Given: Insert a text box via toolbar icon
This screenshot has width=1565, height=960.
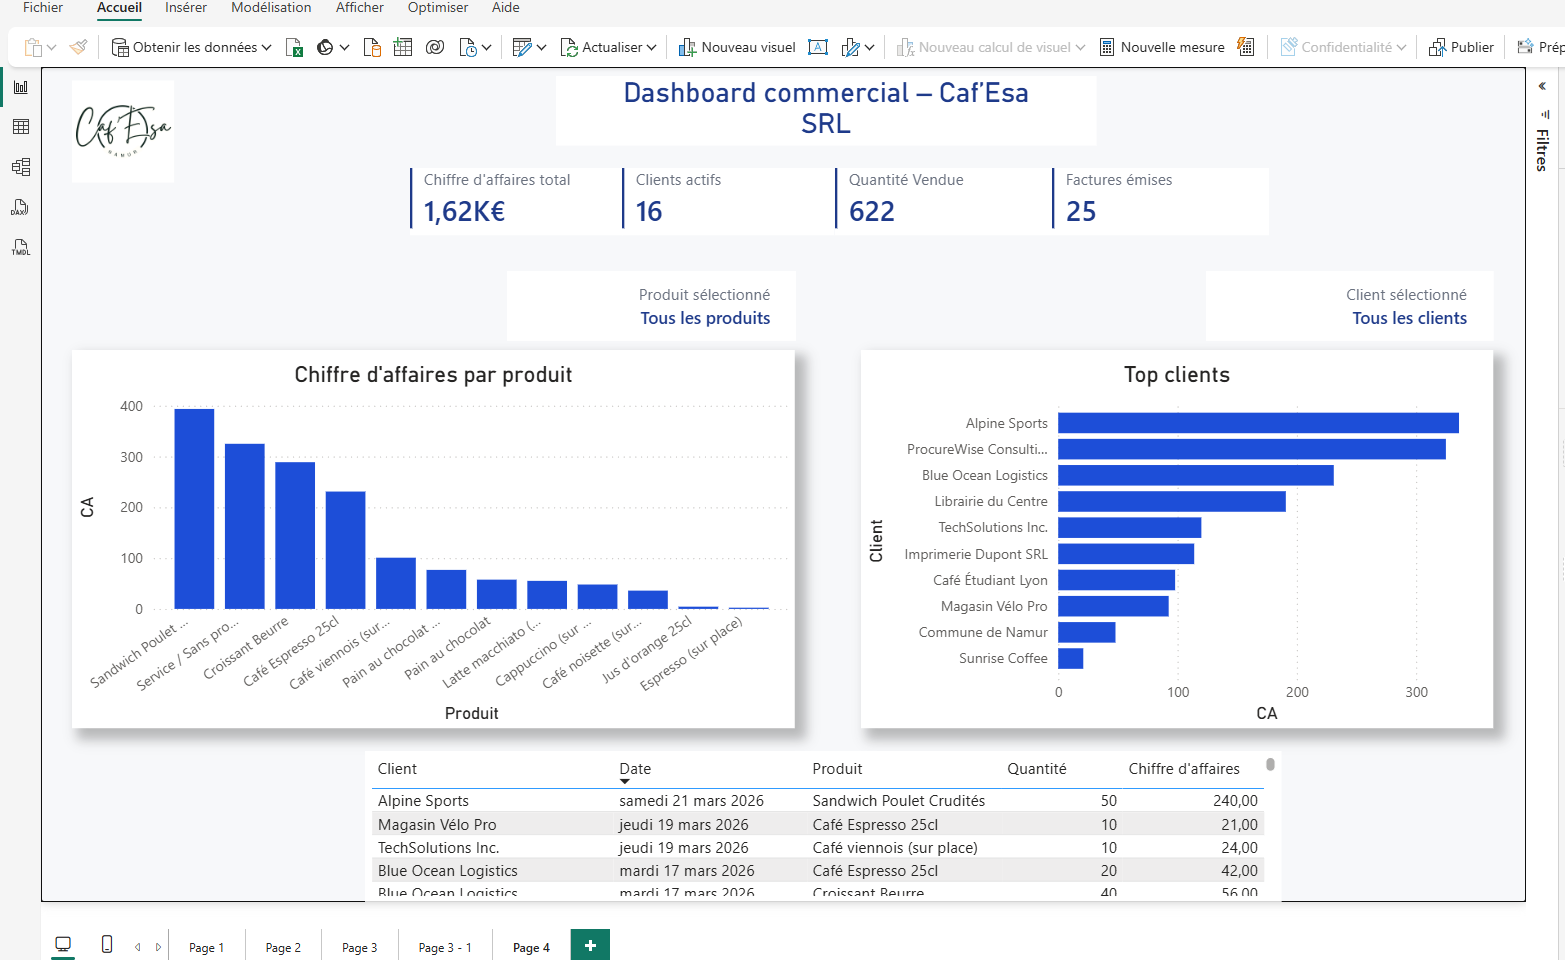Looking at the screenshot, I should coord(818,47).
